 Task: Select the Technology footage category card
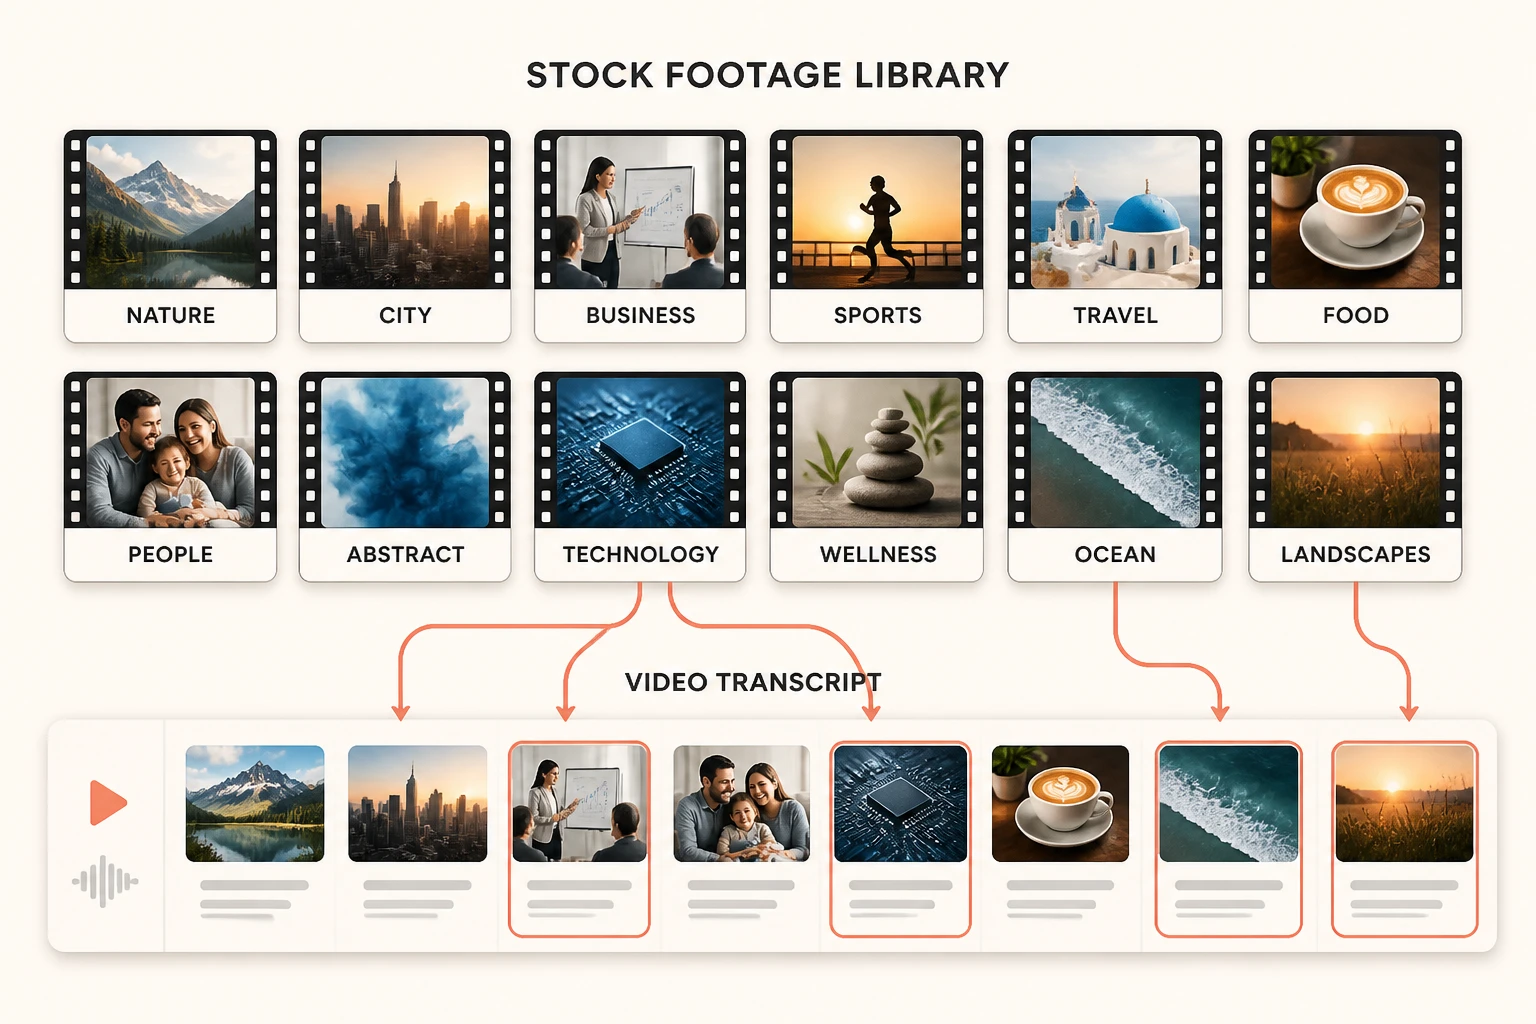(640, 477)
